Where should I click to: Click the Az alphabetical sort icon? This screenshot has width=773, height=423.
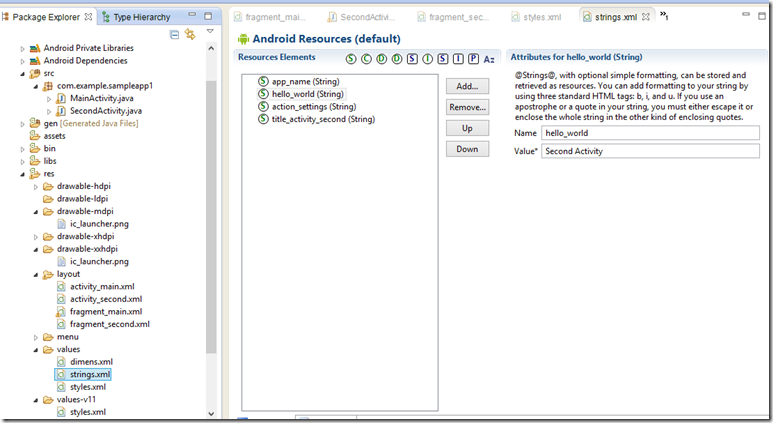pyautogui.click(x=489, y=59)
